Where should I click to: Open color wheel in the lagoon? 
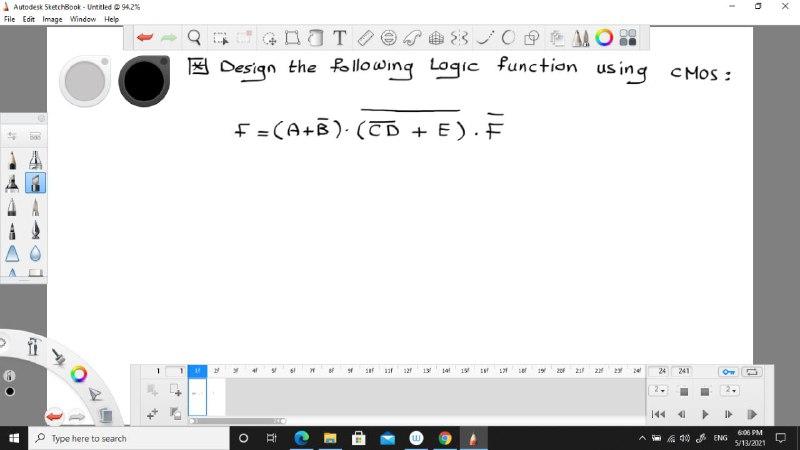click(x=79, y=374)
